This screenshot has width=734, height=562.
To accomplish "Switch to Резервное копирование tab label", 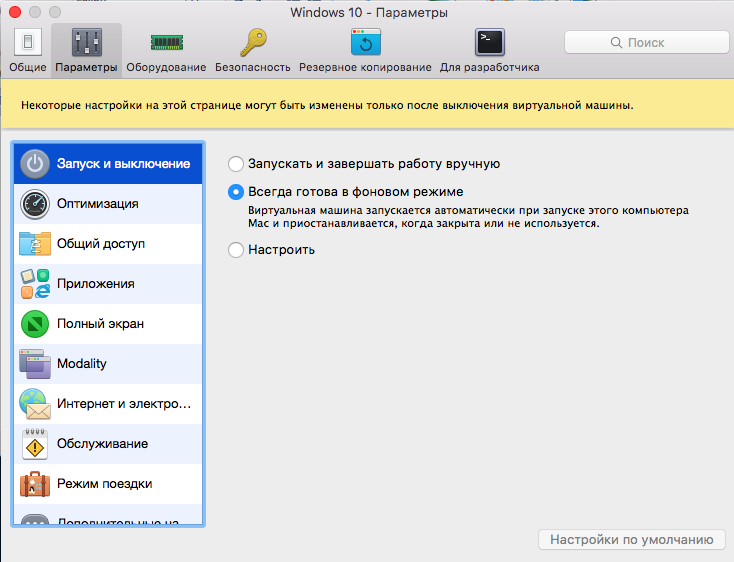I will point(365,67).
